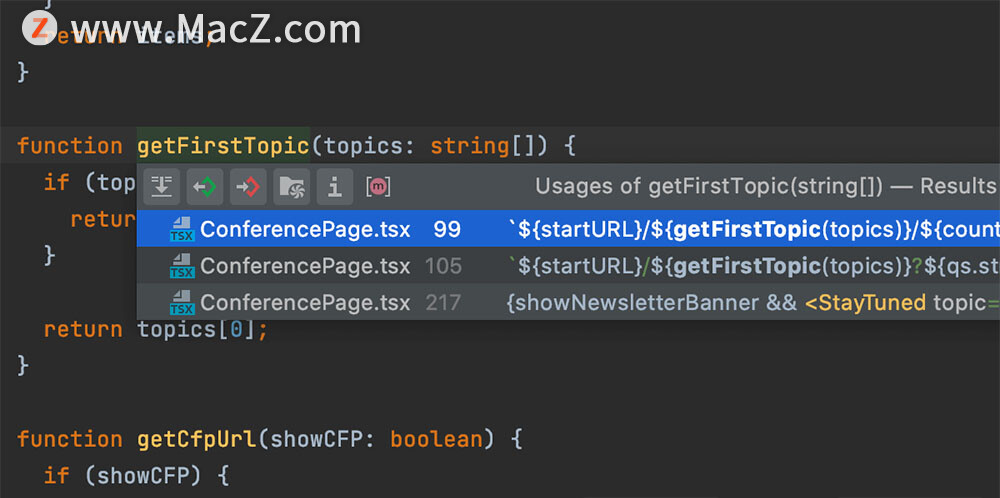1000x498 pixels.
Task: Toggle merge usages from same line
Action: pos(161,187)
